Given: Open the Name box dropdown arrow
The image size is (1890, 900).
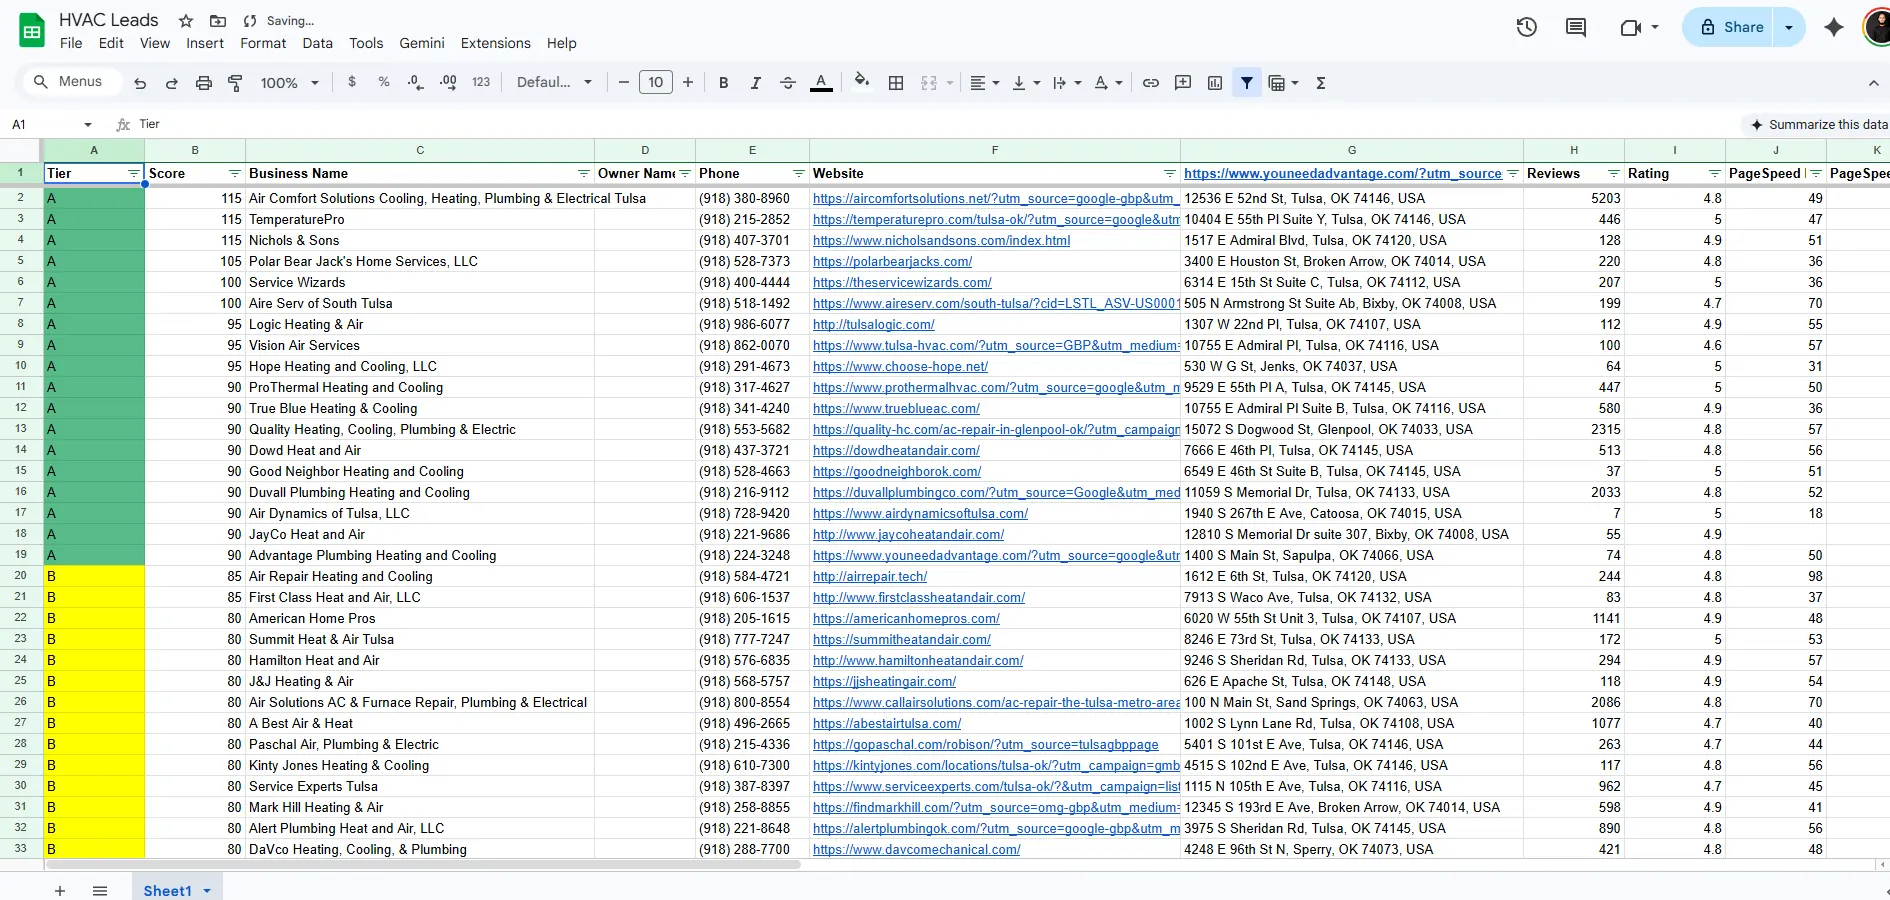Looking at the screenshot, I should coord(88,125).
